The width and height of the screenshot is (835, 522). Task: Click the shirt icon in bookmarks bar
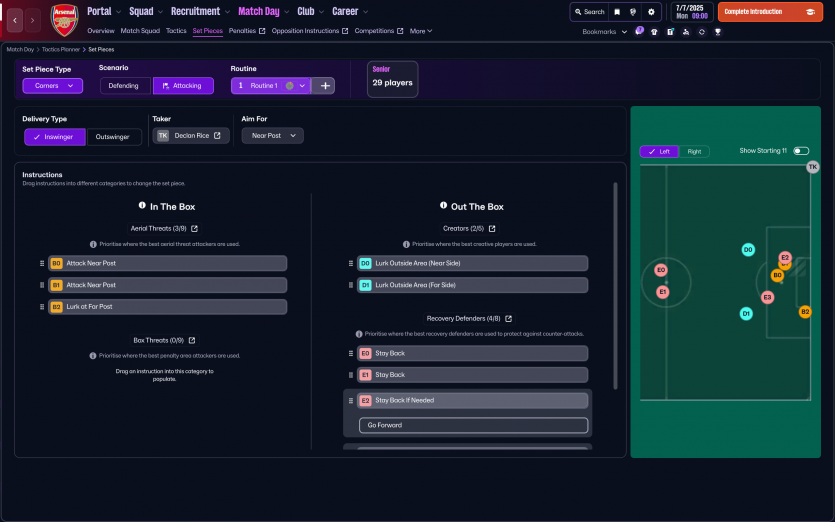point(654,31)
